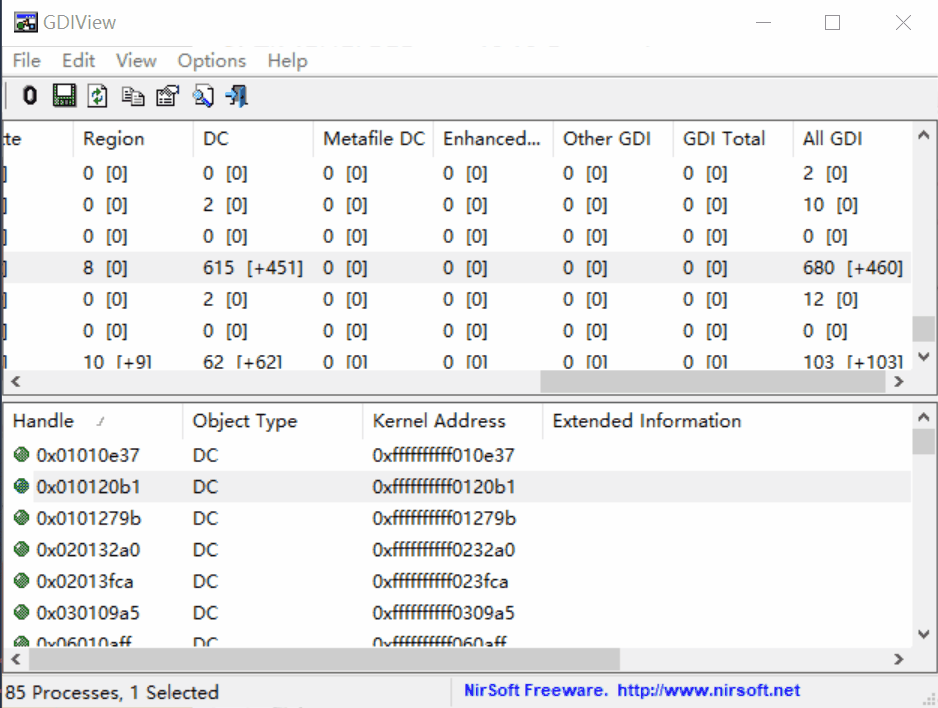
Task: Click the zero counters toolbar icon
Action: pos(28,95)
